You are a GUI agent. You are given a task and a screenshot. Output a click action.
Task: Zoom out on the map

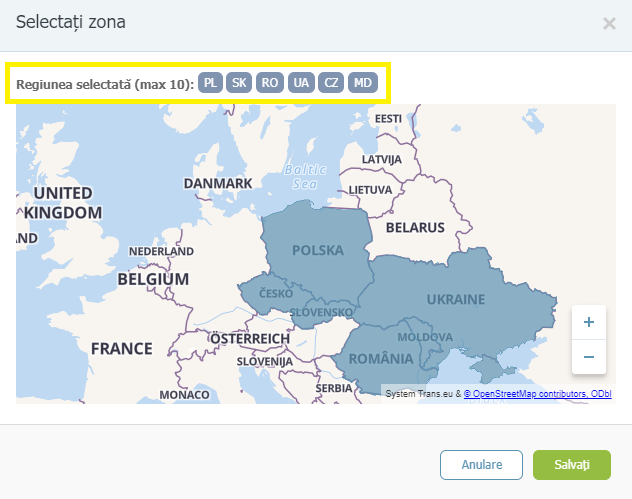[x=588, y=357]
